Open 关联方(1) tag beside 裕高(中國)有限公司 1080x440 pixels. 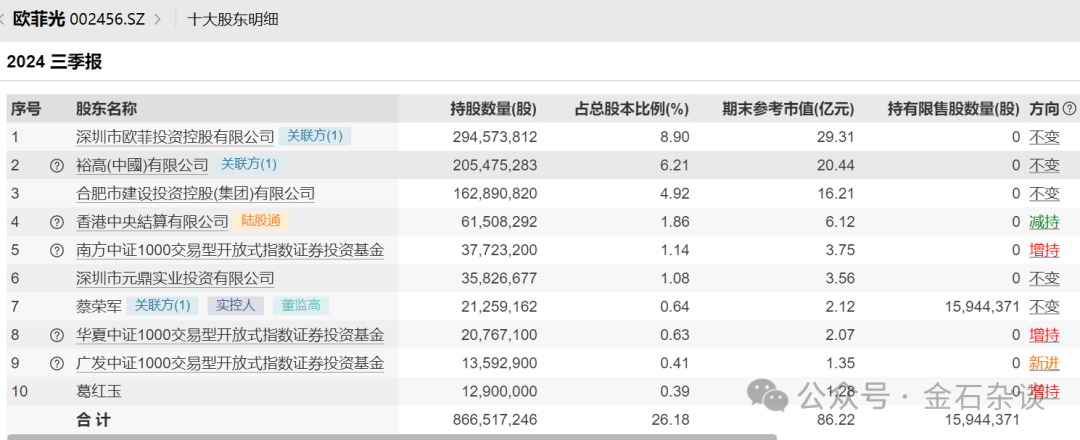249,165
